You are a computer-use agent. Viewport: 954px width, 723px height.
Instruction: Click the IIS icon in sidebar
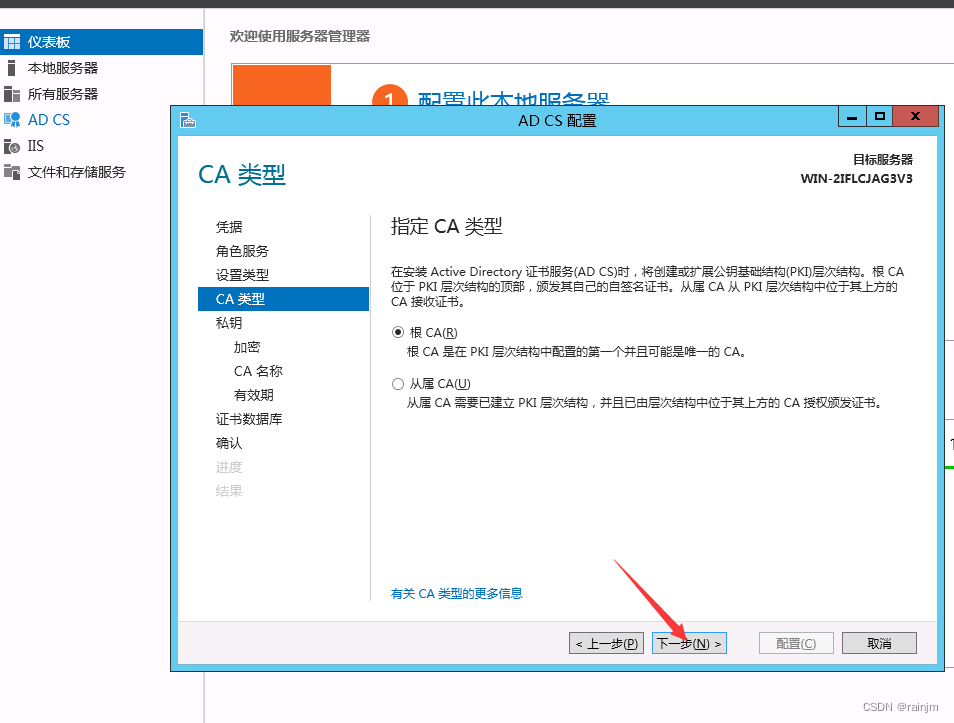tap(12, 146)
